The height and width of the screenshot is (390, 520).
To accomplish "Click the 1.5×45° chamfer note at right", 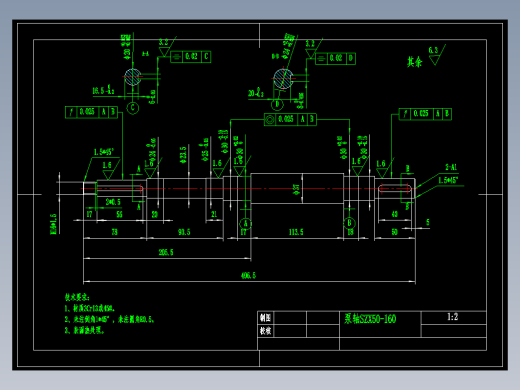I will [448, 180].
